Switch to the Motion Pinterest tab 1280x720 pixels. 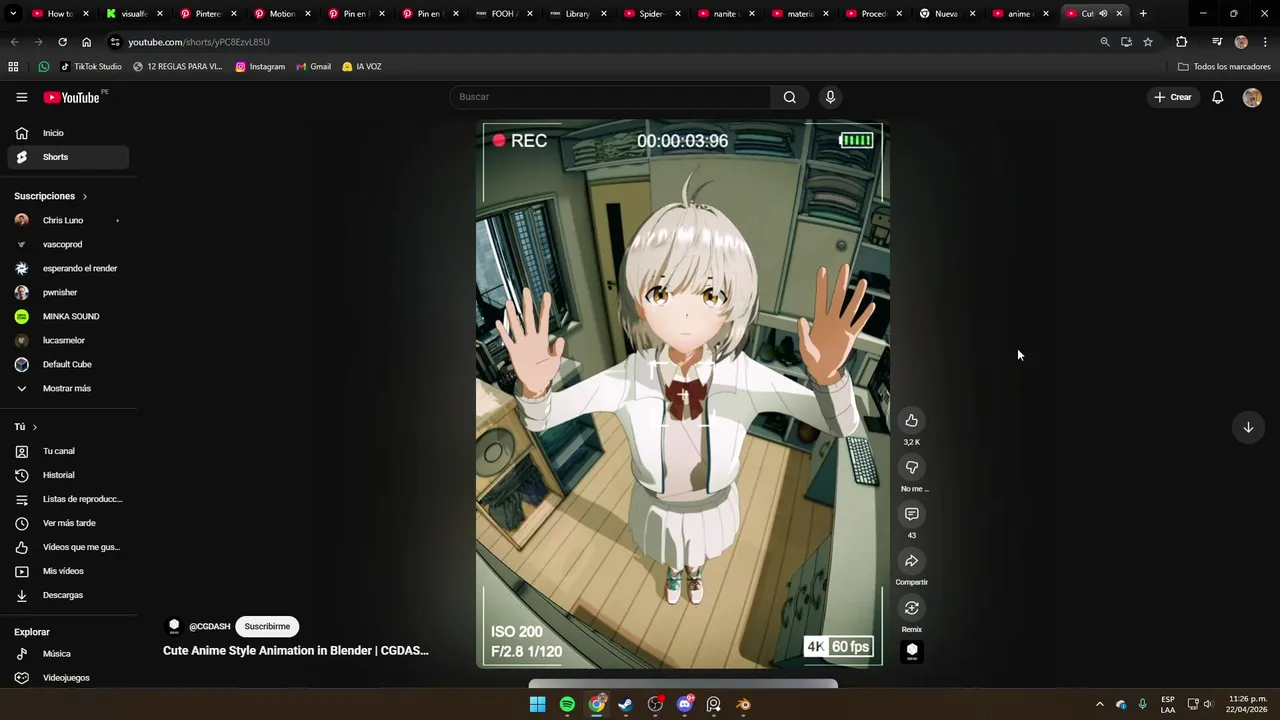282,14
